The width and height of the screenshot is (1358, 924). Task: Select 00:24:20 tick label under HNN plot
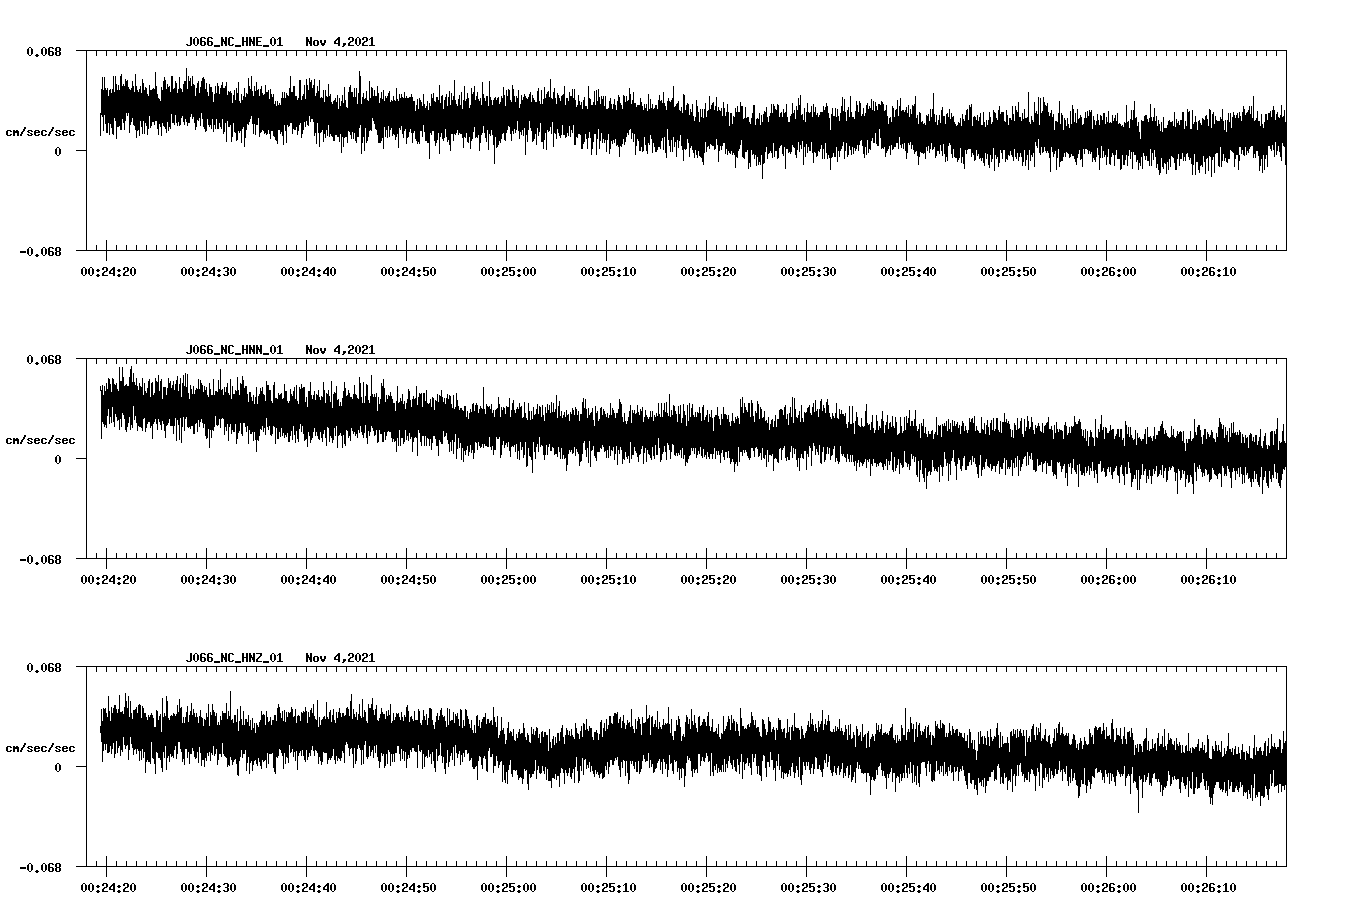coord(108,580)
